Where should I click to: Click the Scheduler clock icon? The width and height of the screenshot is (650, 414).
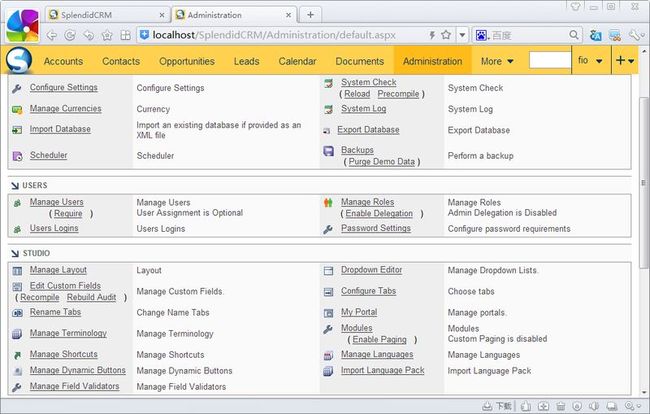tap(17, 156)
